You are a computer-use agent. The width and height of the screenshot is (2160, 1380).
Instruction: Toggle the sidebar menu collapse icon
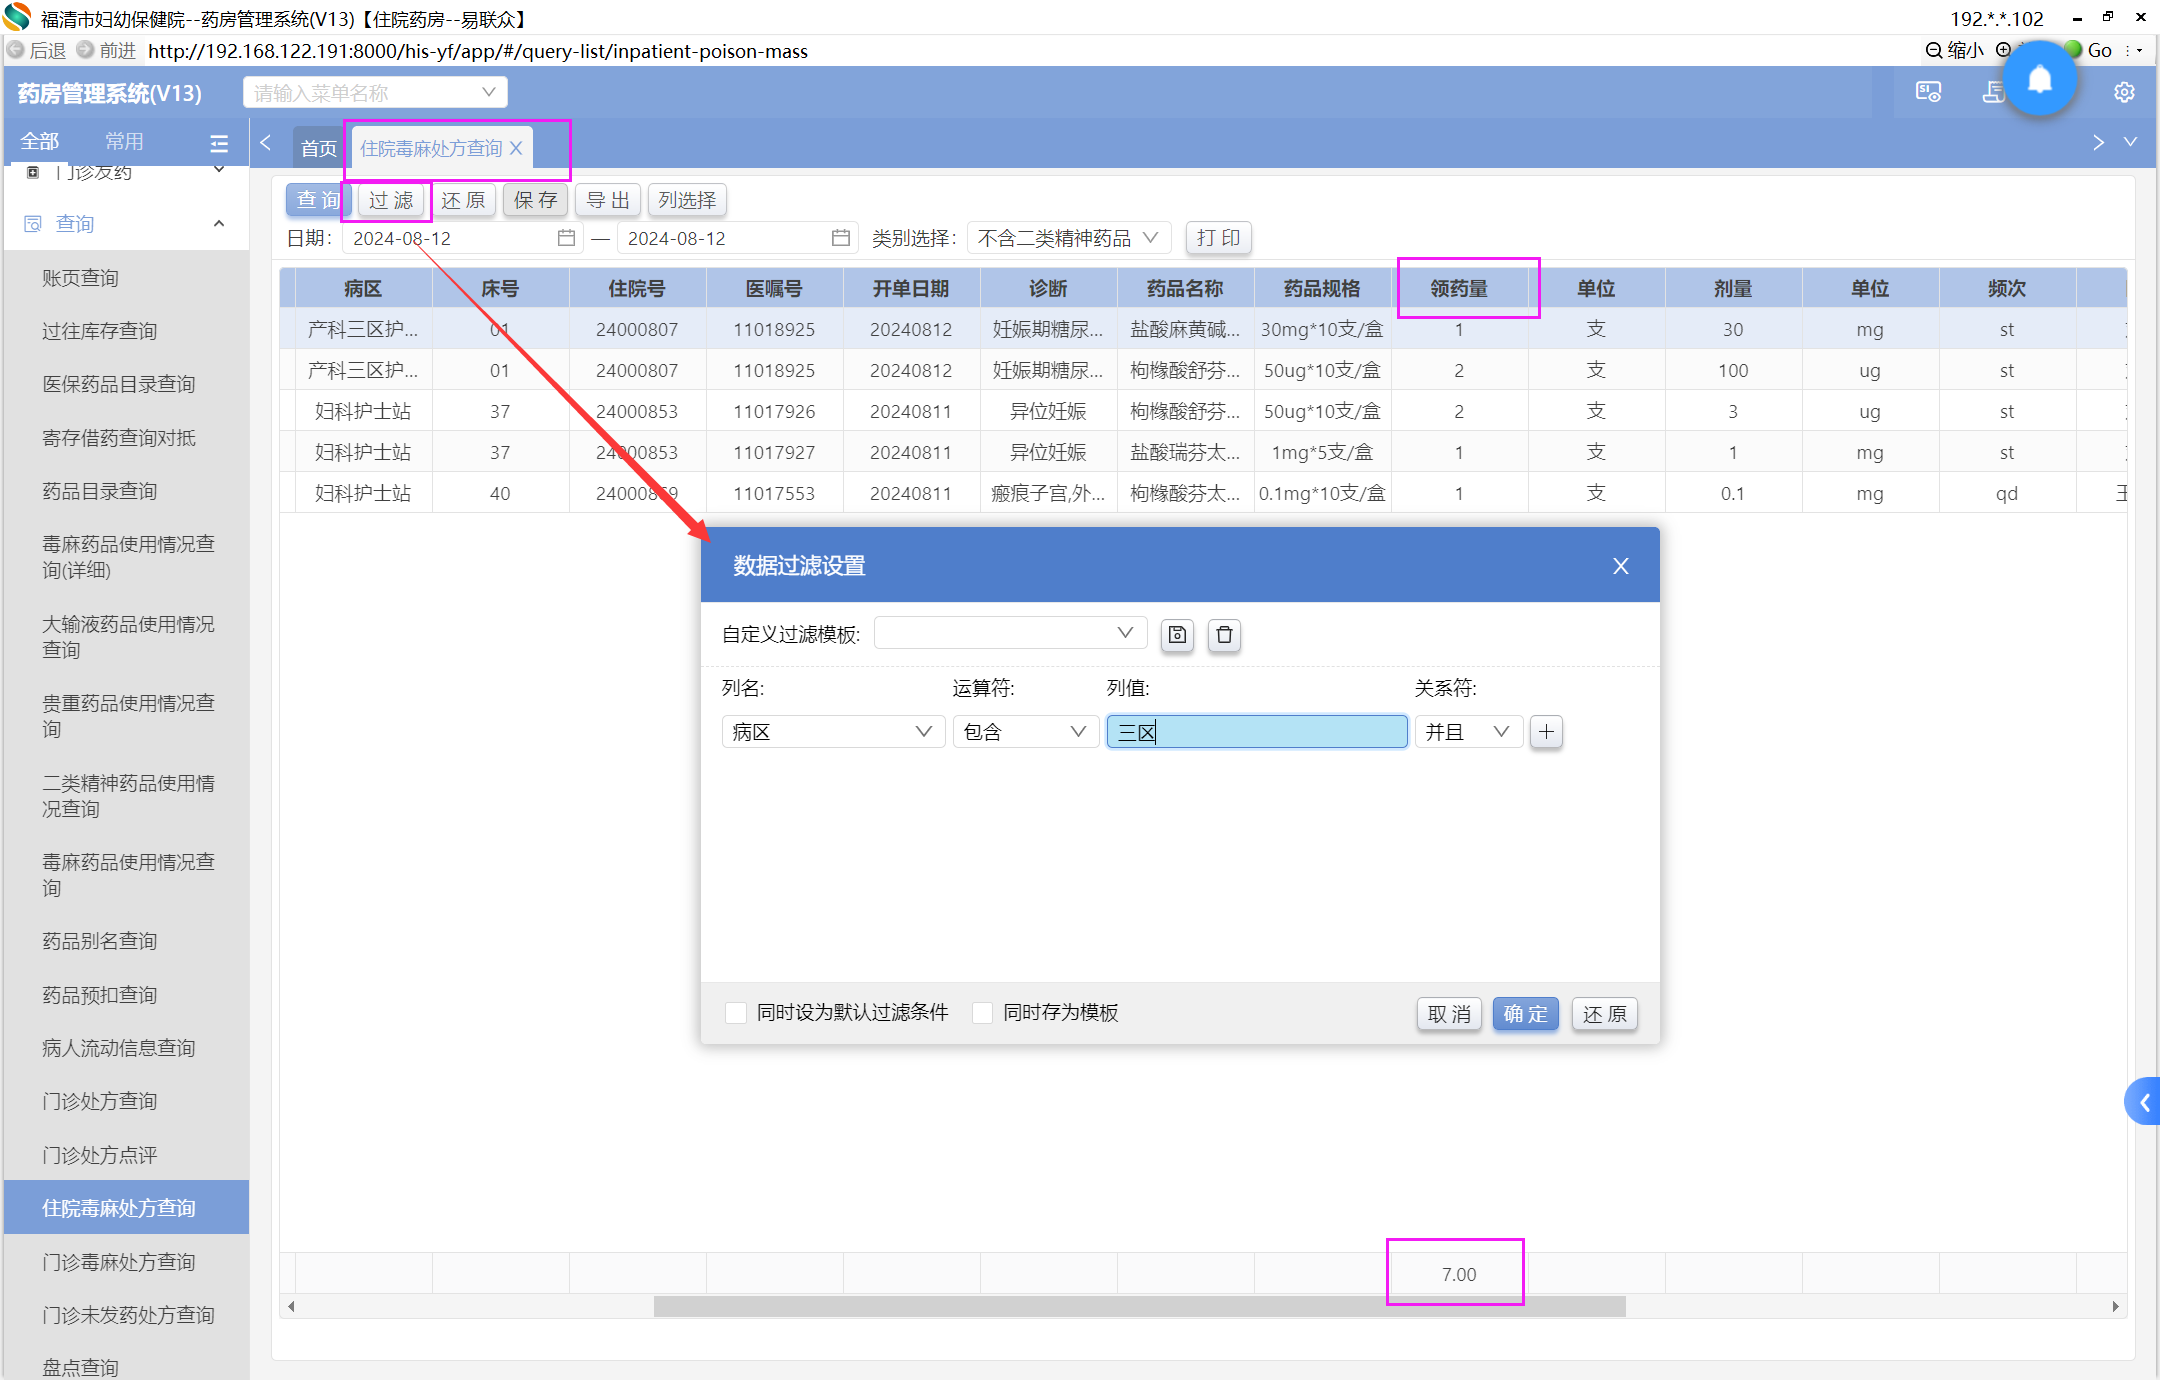click(219, 143)
